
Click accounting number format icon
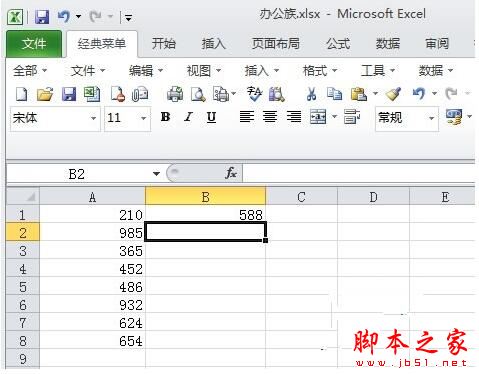454,117
